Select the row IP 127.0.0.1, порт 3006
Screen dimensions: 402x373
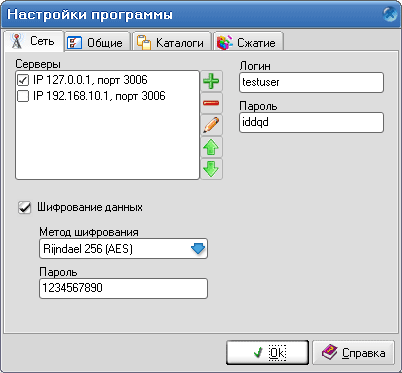tap(107, 80)
